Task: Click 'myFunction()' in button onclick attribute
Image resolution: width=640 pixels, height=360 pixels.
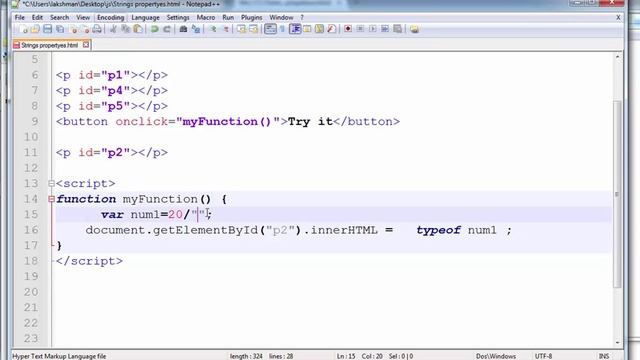Action: [x=227, y=122]
